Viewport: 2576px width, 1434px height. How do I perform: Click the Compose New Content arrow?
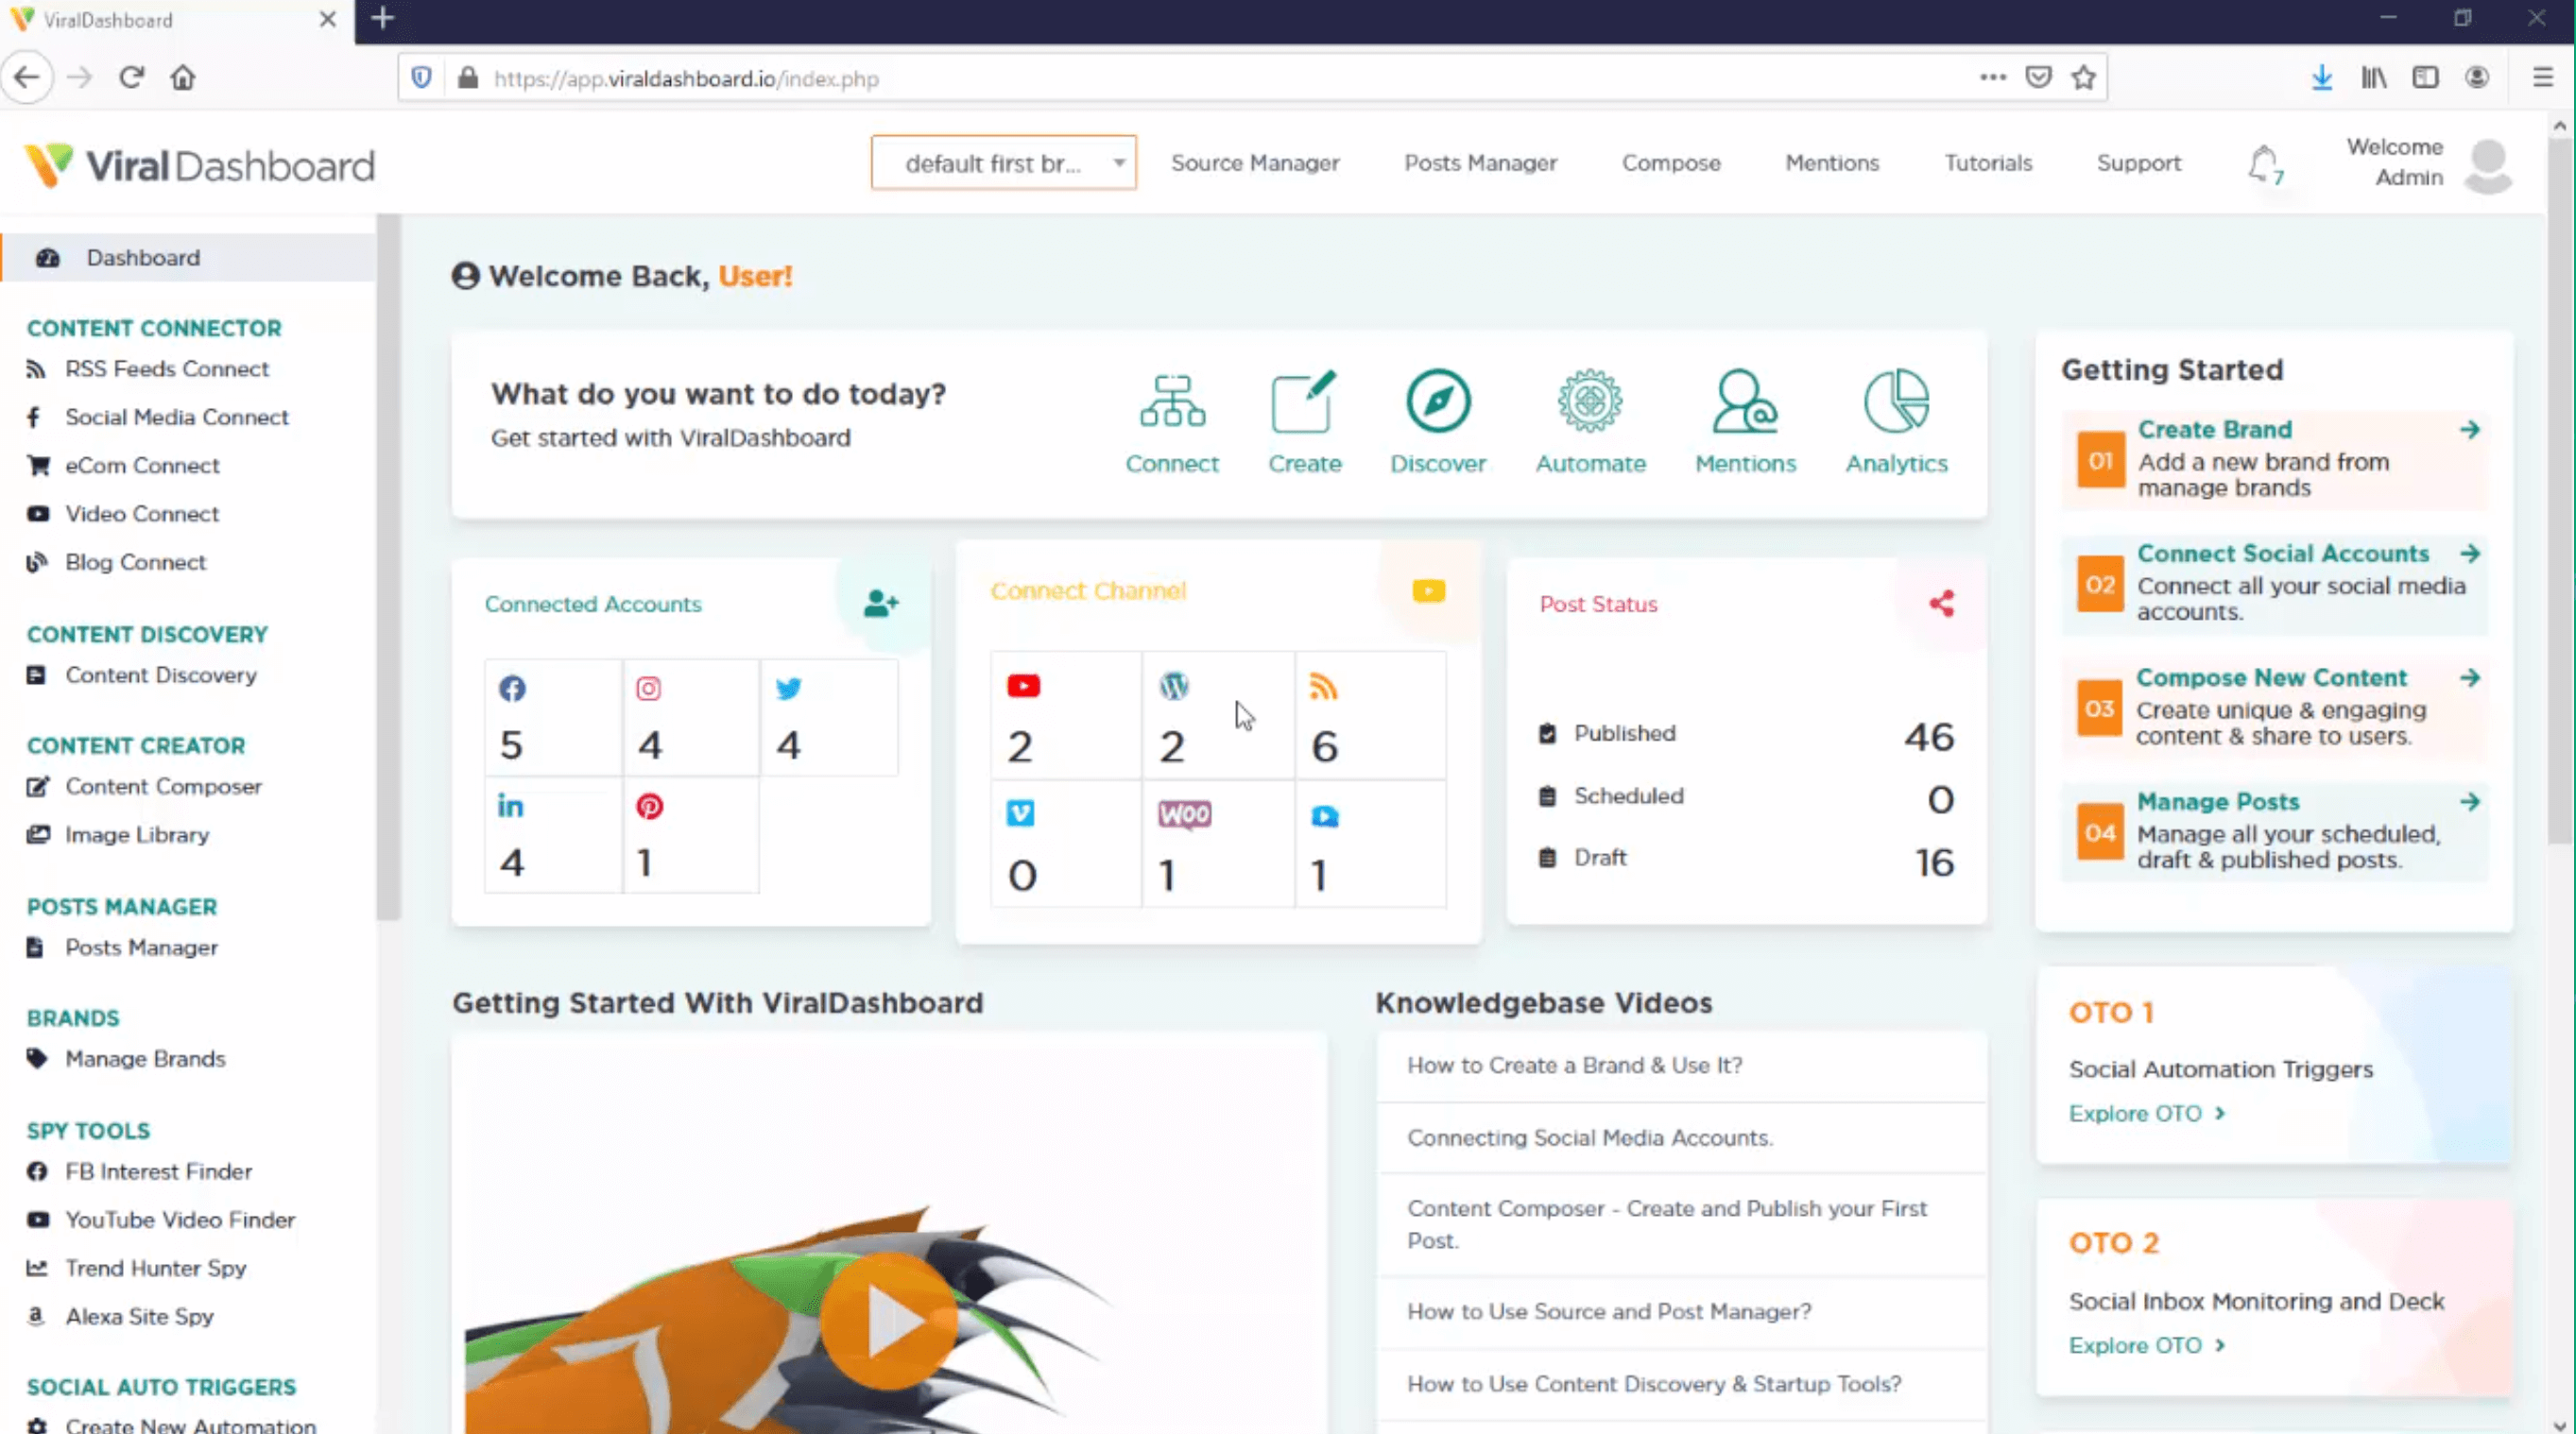tap(2470, 678)
